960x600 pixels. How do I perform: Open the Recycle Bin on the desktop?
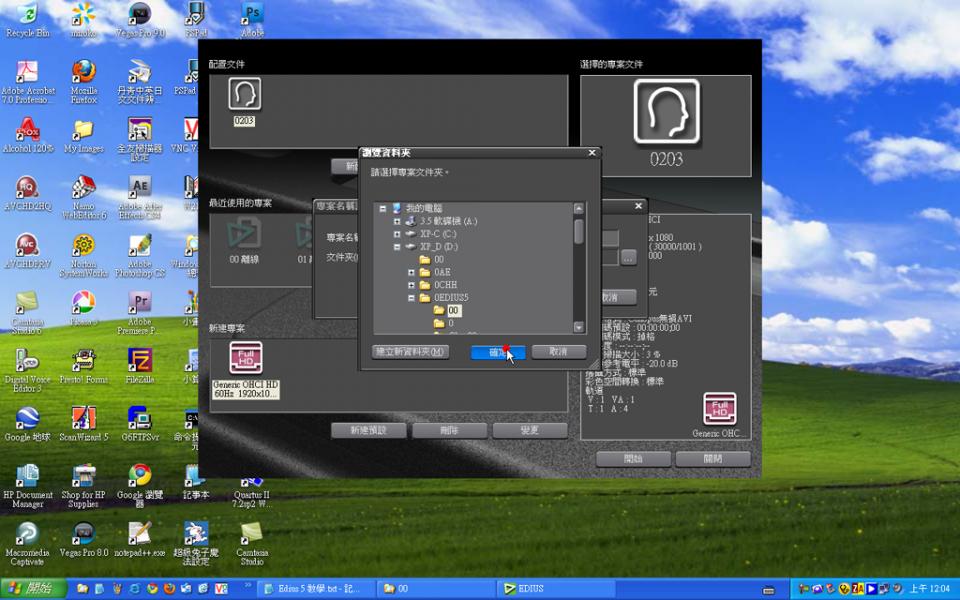point(27,16)
